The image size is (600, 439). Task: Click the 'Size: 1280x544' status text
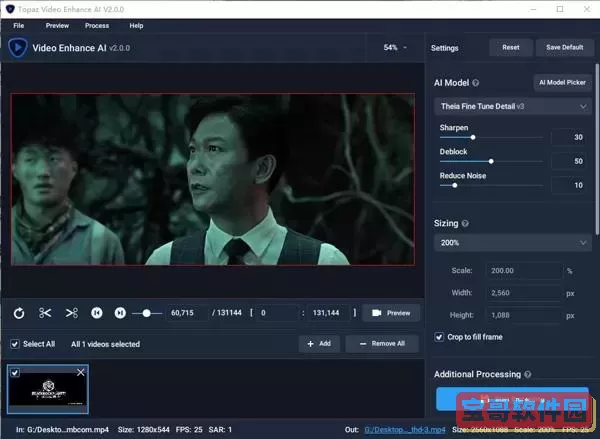(x=143, y=430)
